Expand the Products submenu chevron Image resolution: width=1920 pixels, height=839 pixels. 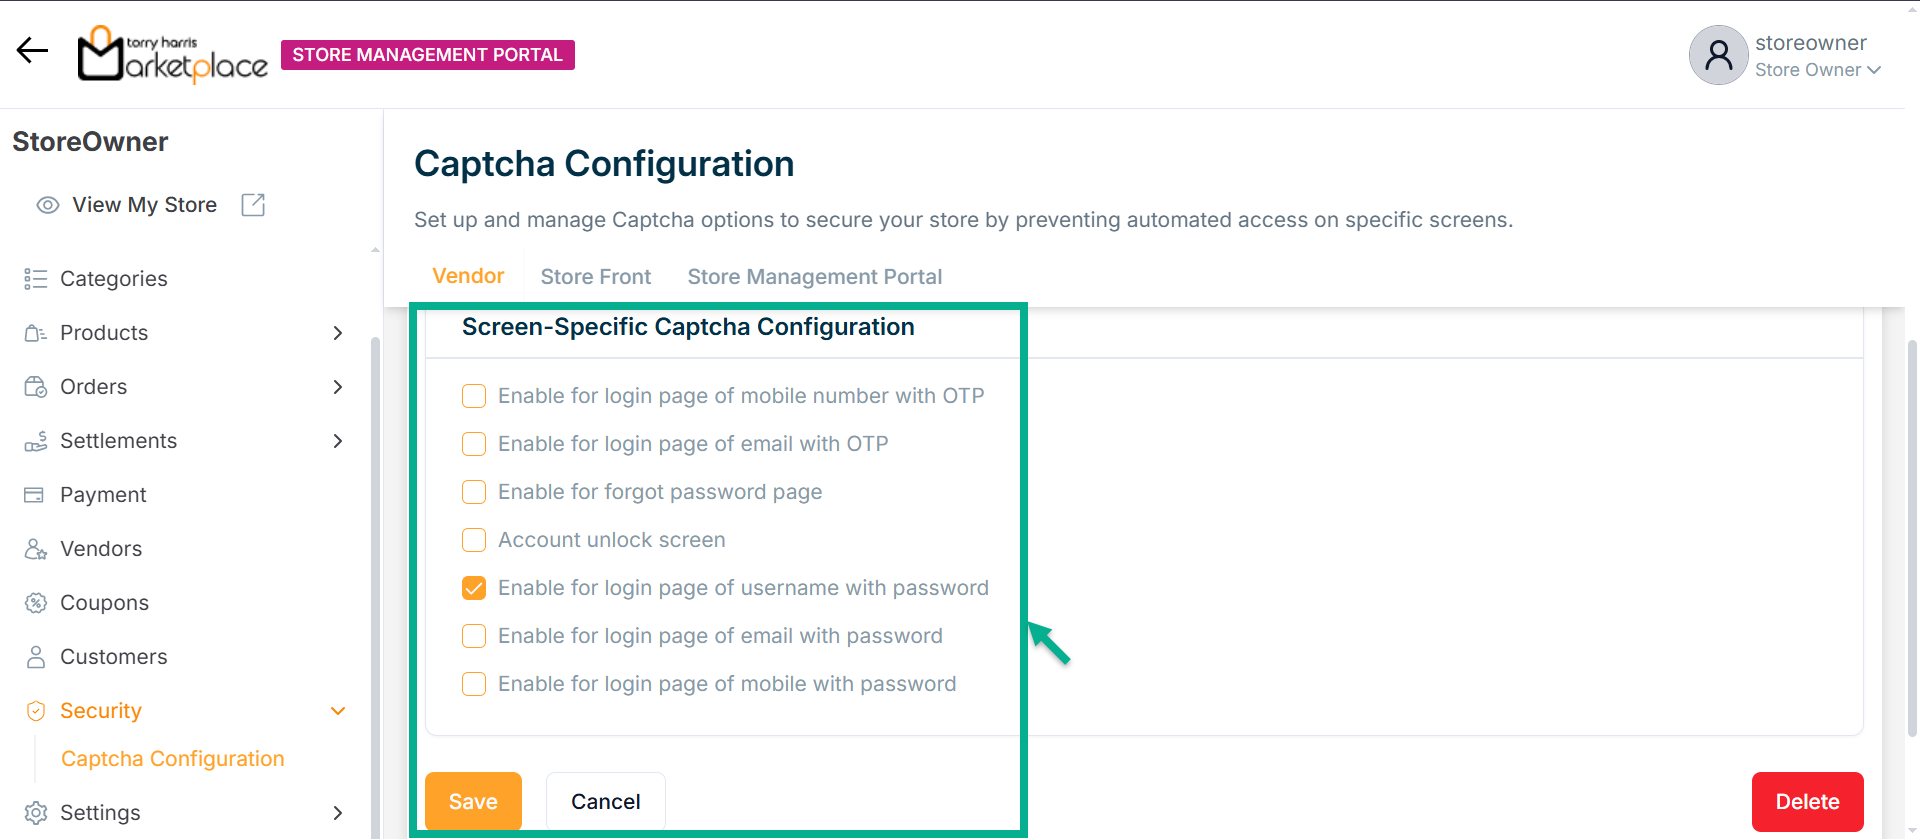point(338,333)
